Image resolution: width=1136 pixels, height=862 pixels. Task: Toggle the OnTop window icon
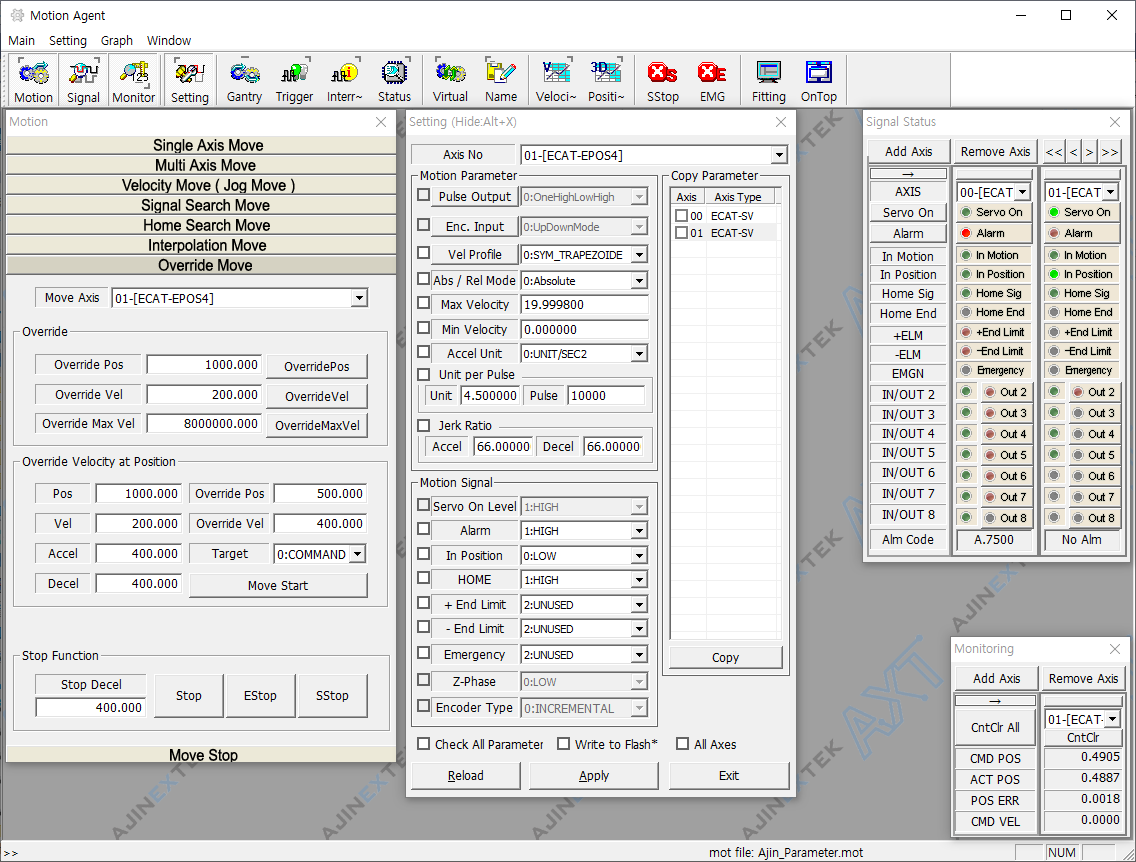point(818,81)
